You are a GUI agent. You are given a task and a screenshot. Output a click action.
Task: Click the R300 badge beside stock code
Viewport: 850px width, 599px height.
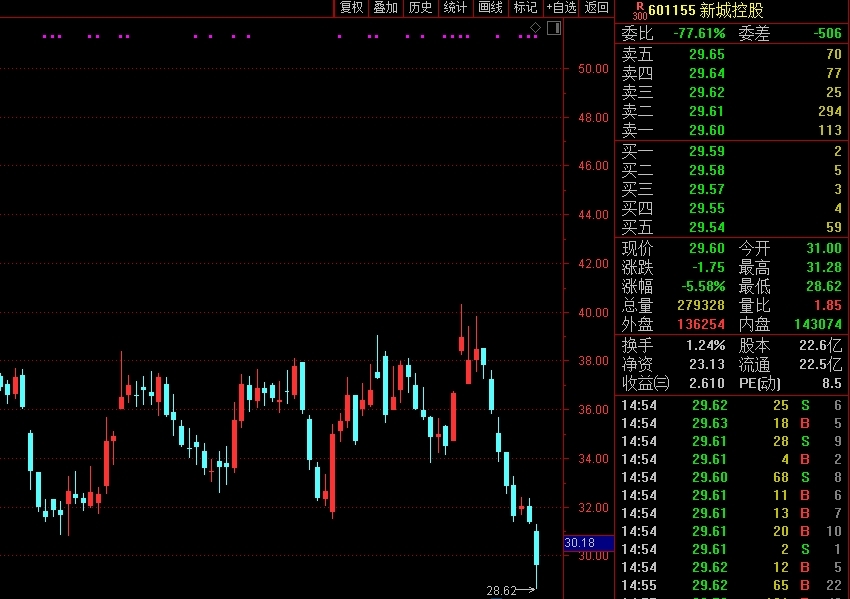click(x=640, y=11)
